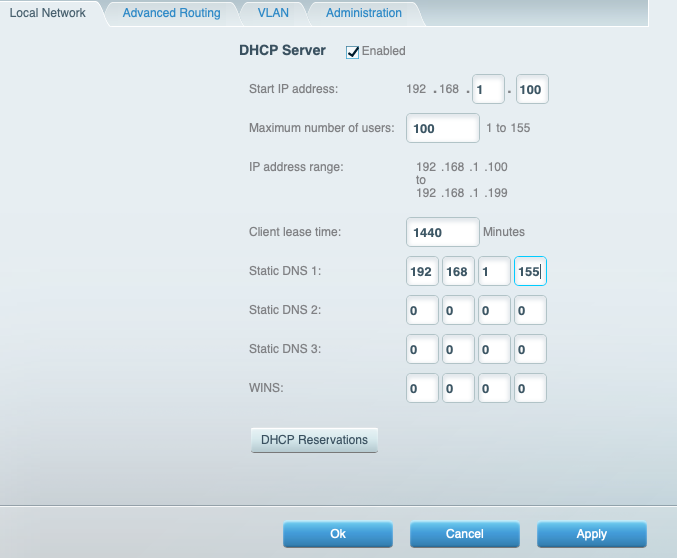Click WINS third octet field
This screenshot has width=678, height=558.
(x=494, y=388)
